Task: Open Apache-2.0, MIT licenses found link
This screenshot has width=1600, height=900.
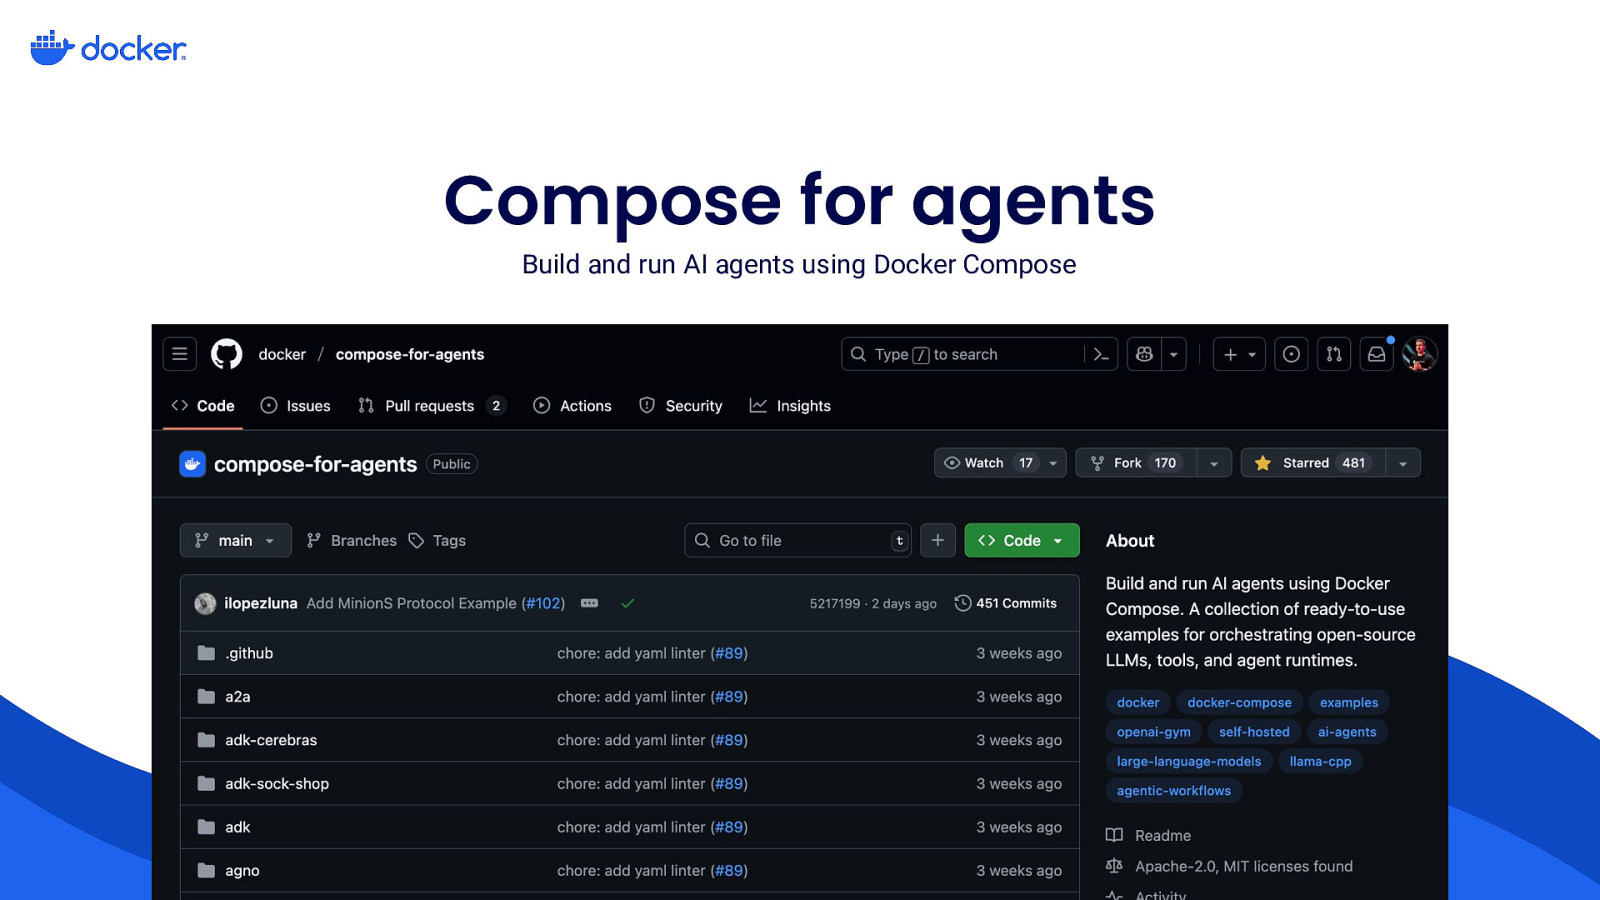Action: click(1230, 866)
